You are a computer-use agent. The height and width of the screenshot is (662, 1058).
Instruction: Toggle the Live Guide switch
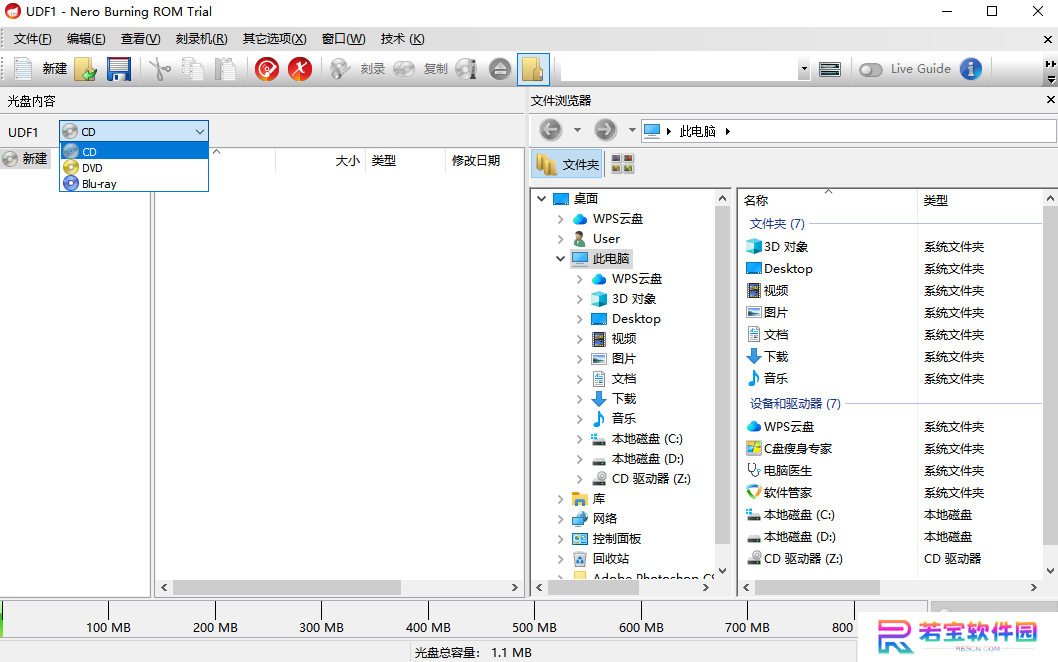pyautogui.click(x=870, y=70)
